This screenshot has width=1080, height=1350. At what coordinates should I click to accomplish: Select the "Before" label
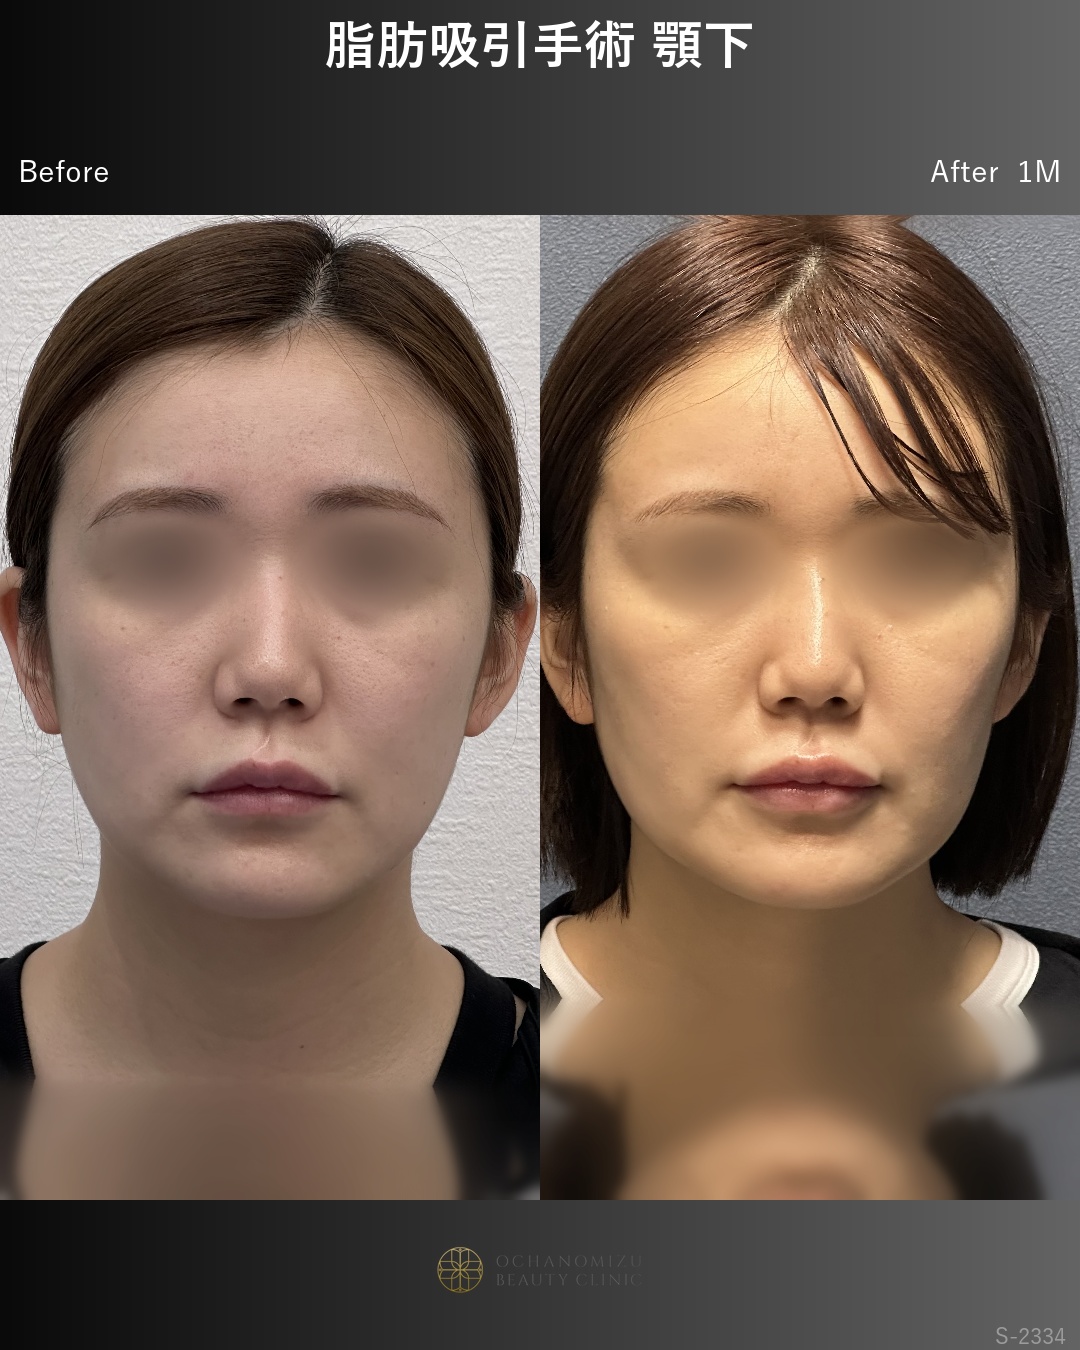pyautogui.click(x=64, y=172)
